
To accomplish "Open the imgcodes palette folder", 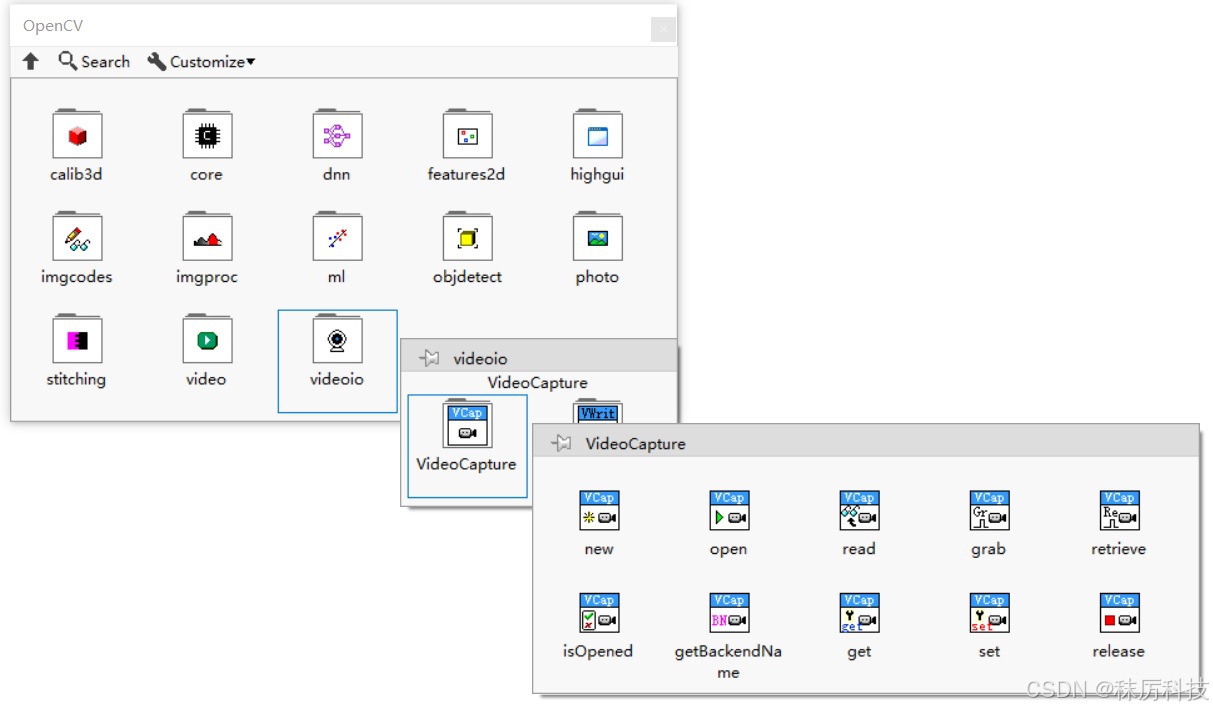I will (x=77, y=237).
